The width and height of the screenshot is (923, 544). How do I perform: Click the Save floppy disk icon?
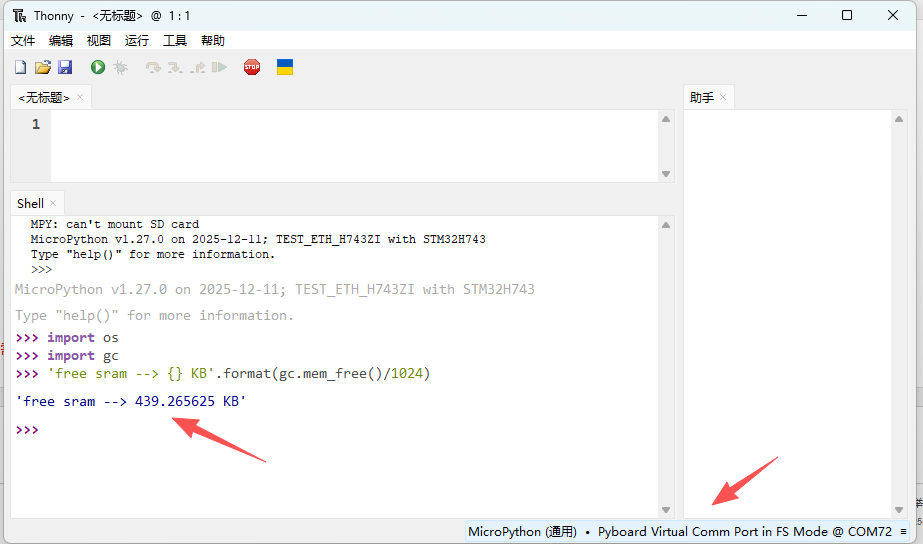click(x=65, y=67)
